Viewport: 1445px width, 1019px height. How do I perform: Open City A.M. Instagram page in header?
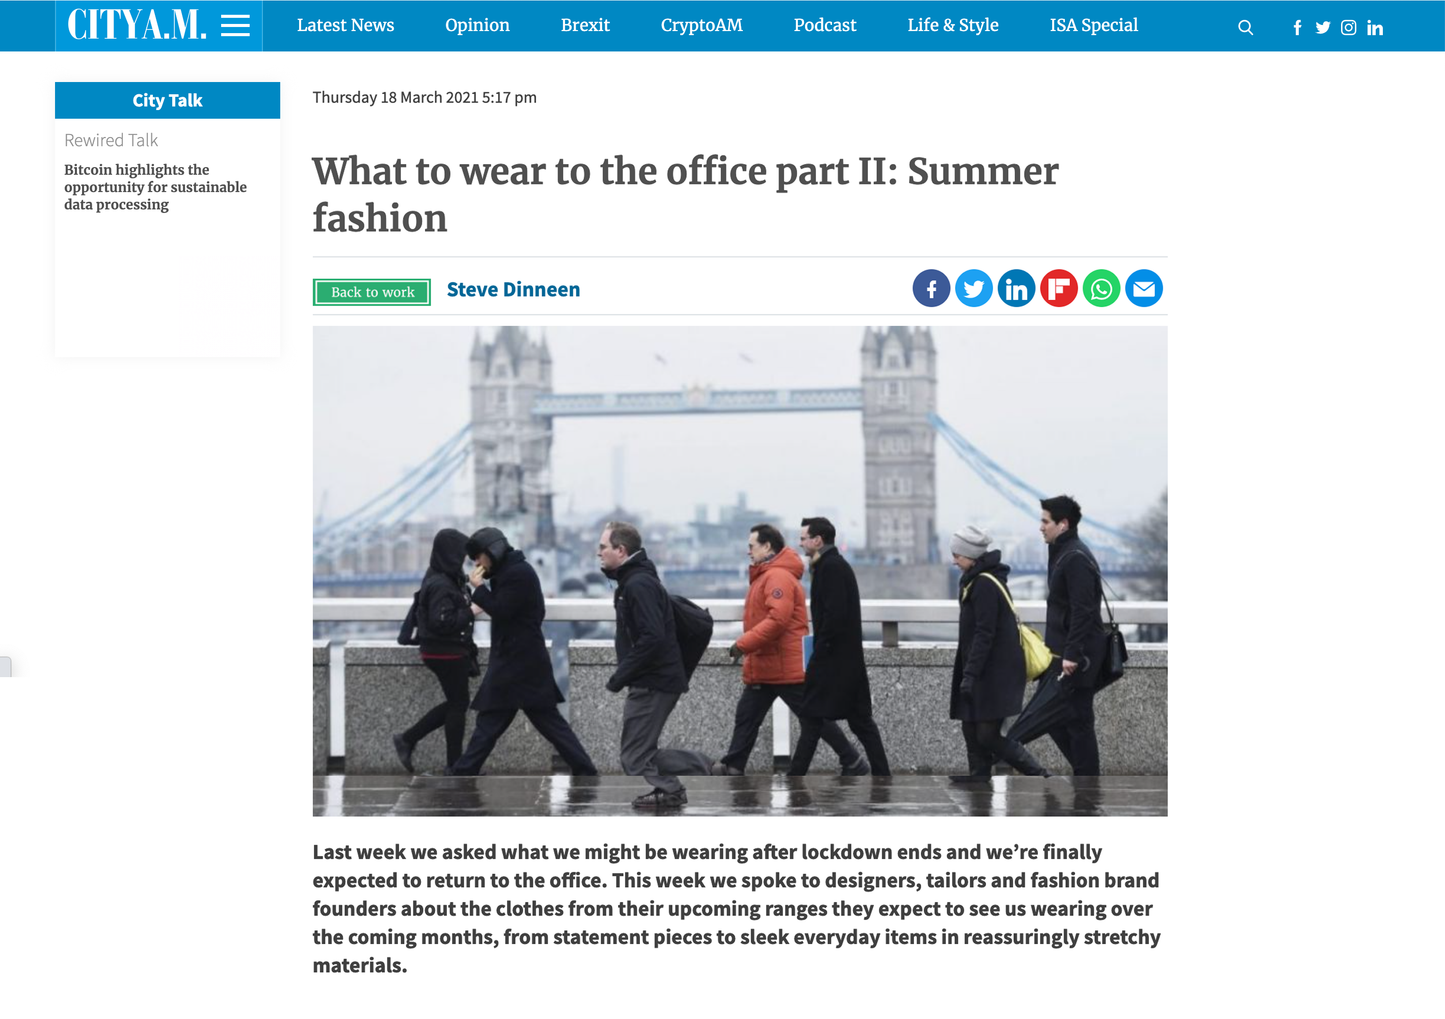pos(1349,28)
